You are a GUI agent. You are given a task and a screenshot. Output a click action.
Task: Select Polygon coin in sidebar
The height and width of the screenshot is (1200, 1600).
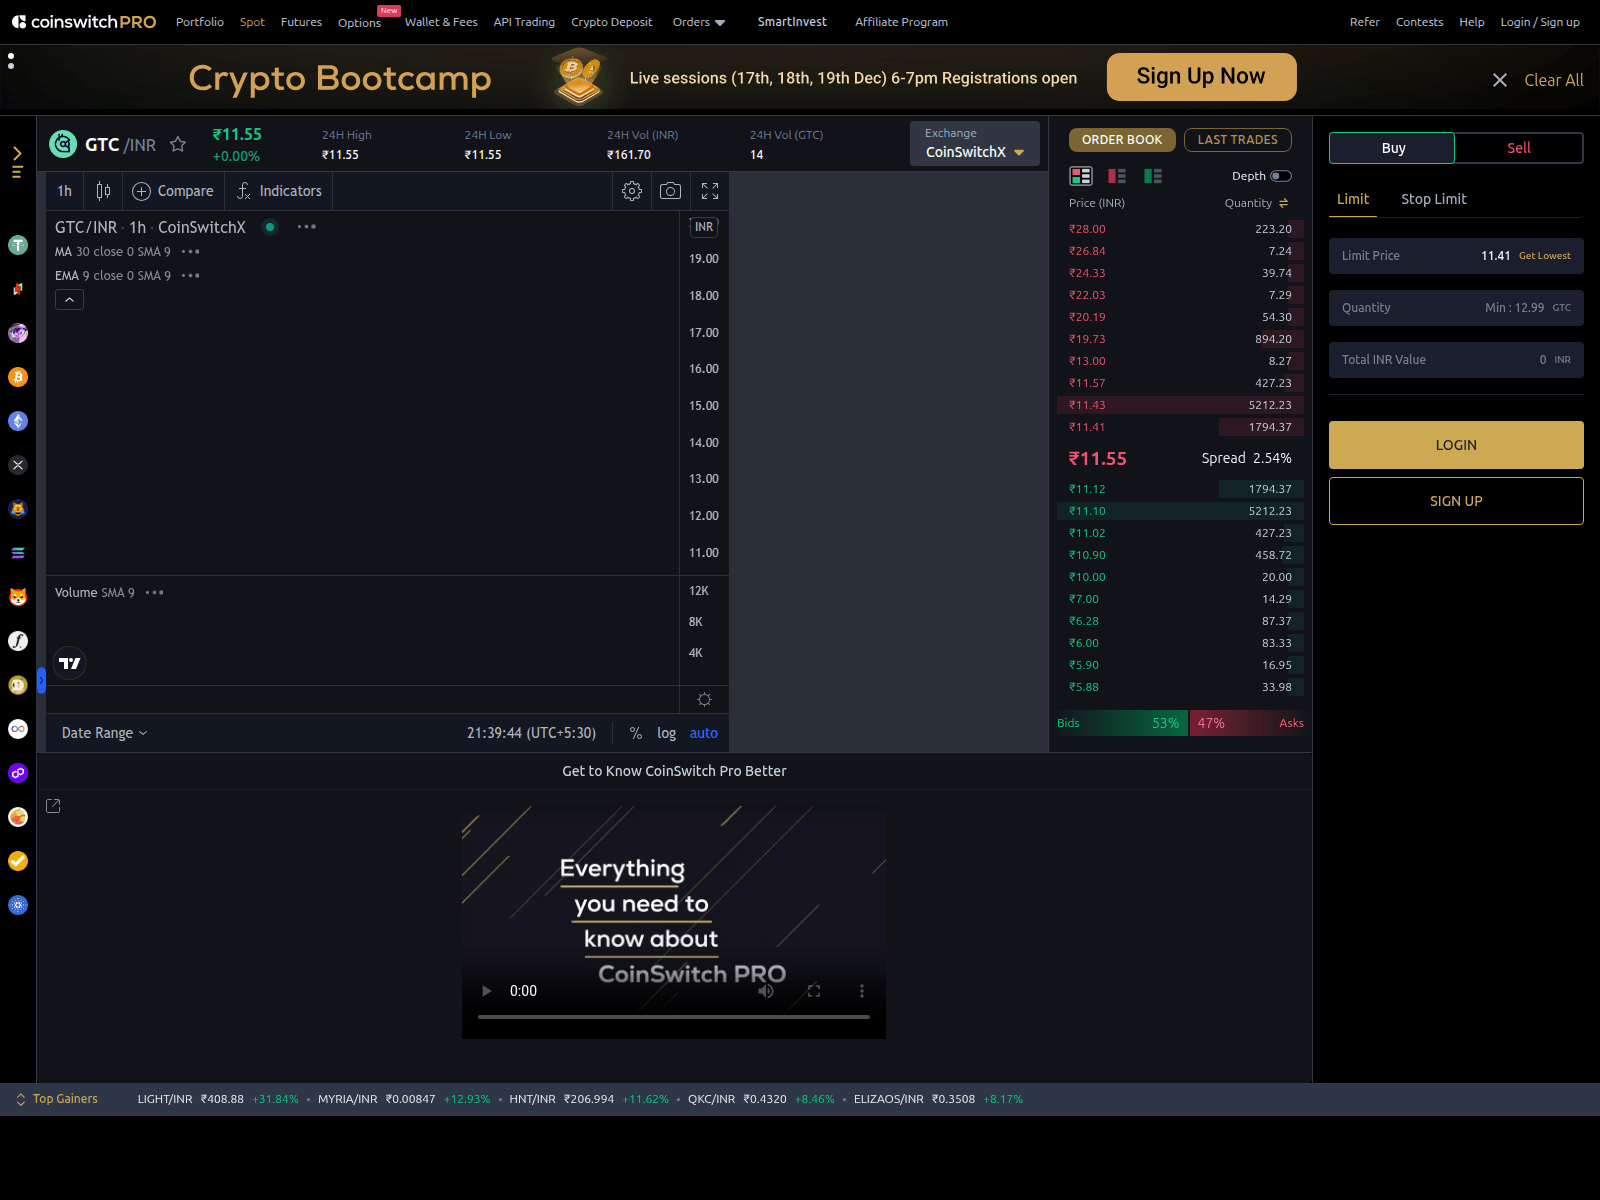[18, 773]
